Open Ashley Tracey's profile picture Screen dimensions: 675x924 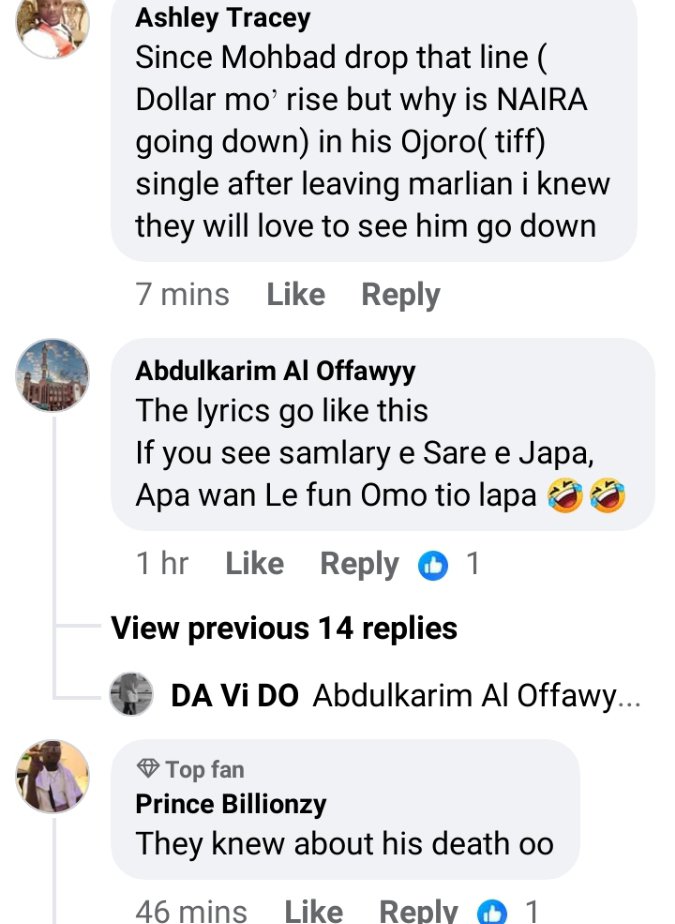coord(53,24)
